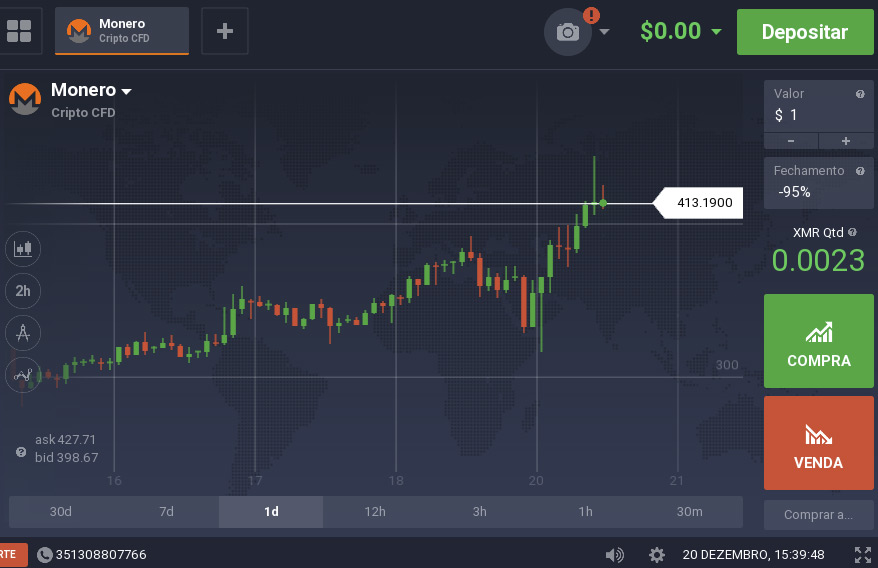Click the phone support icon

(44, 555)
